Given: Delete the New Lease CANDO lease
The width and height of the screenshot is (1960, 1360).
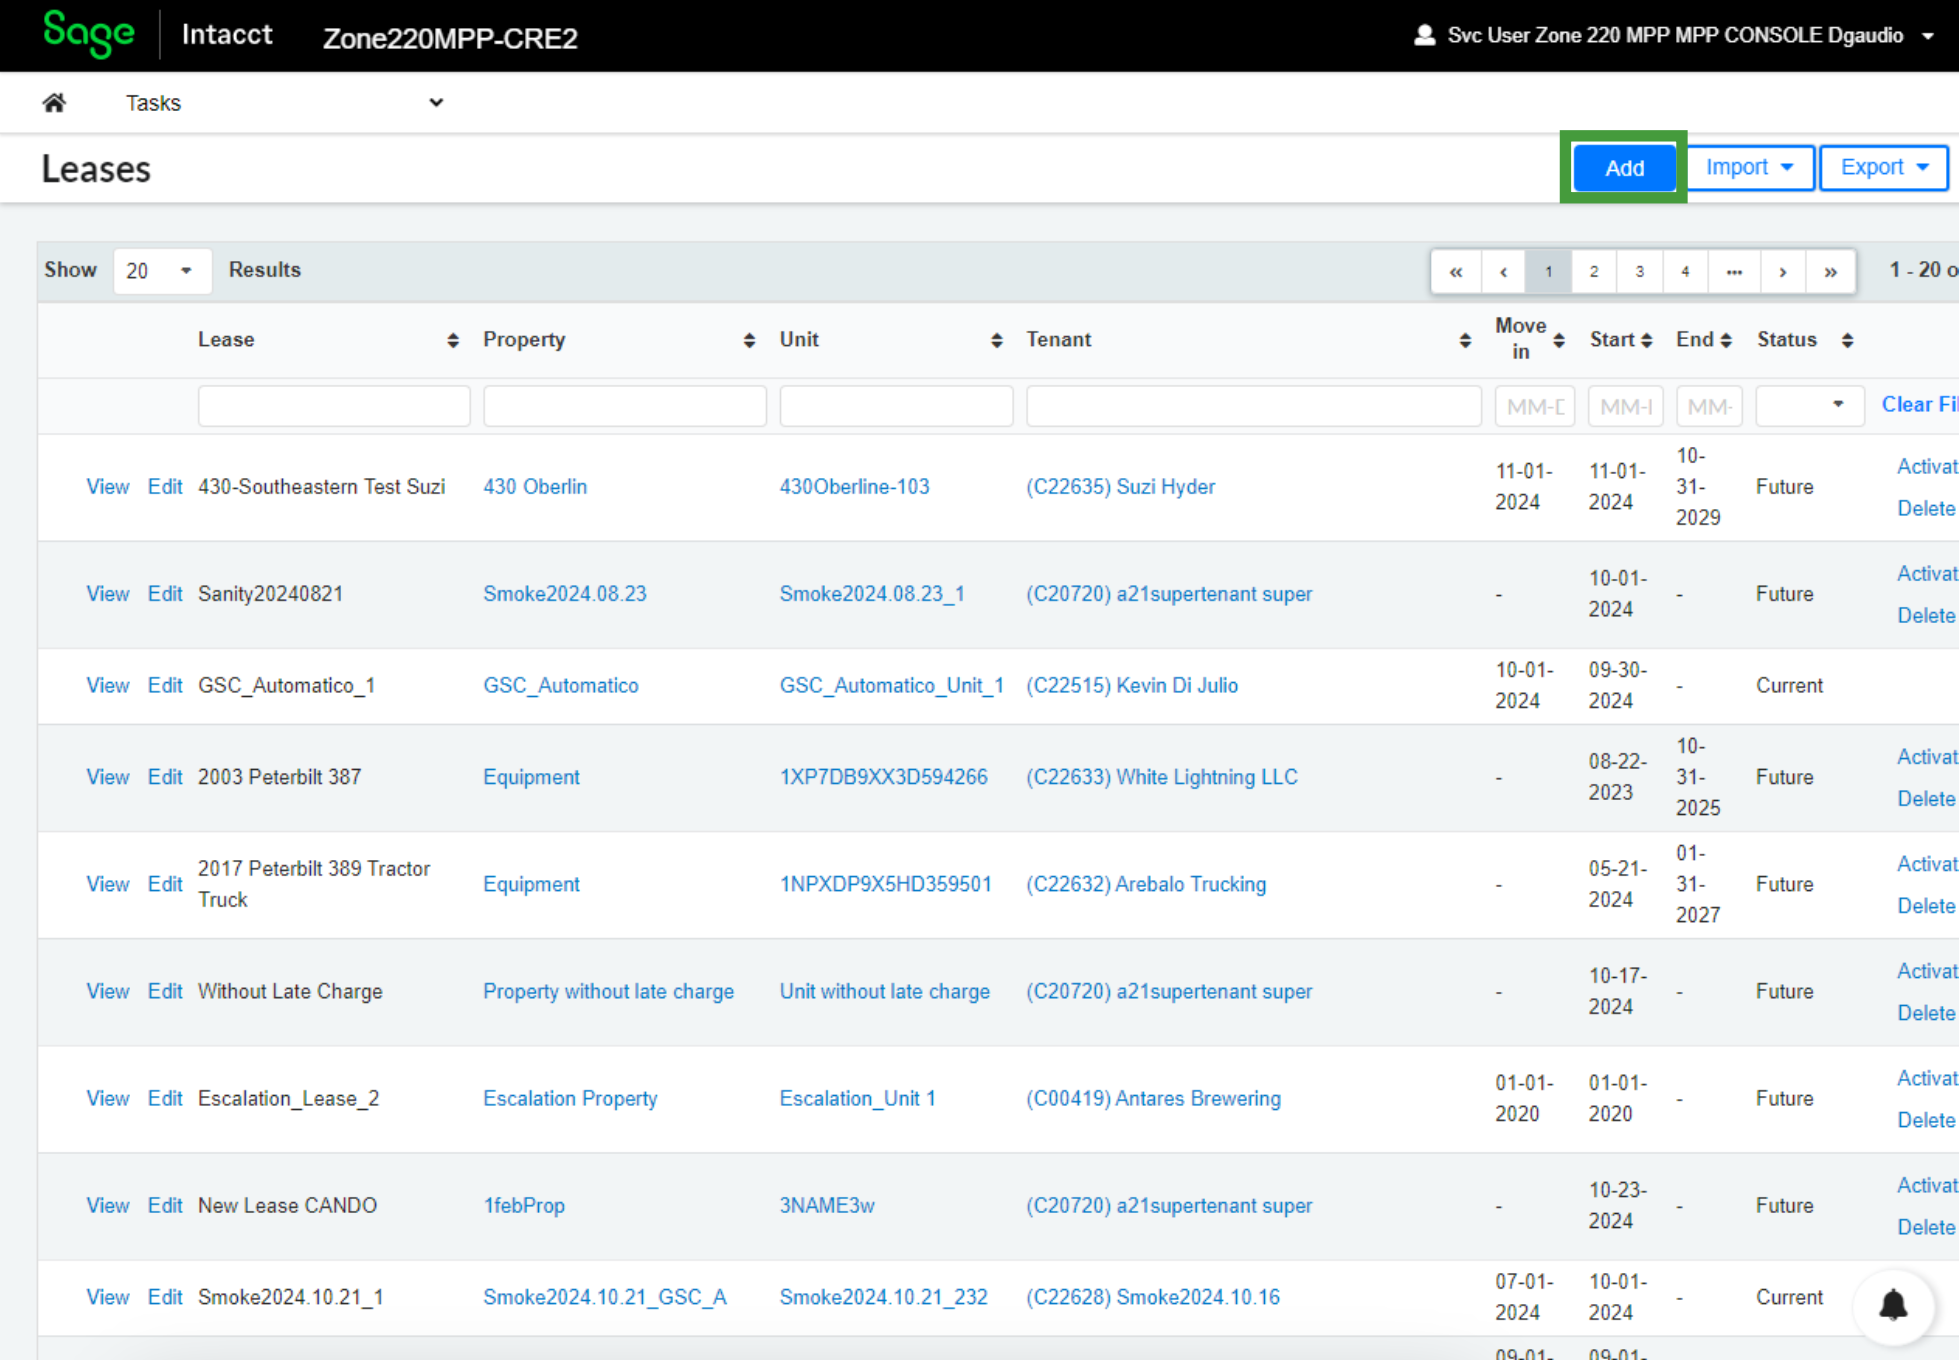Looking at the screenshot, I should click(1926, 1227).
